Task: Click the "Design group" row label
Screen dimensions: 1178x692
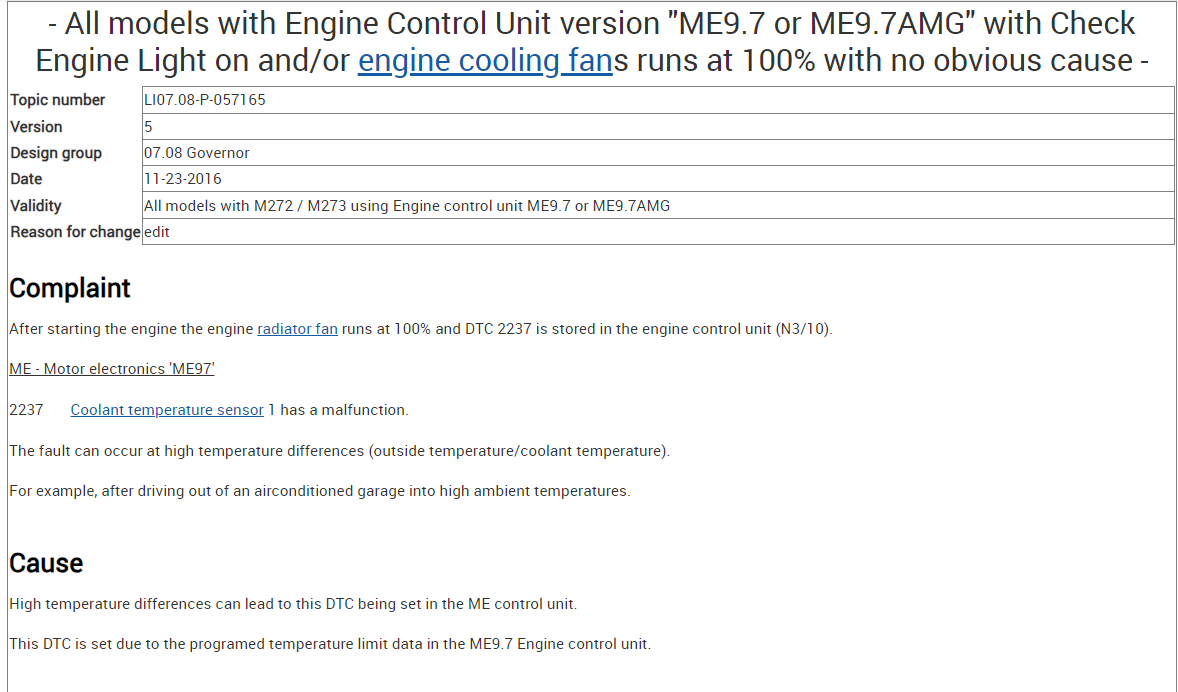Action: [x=56, y=153]
